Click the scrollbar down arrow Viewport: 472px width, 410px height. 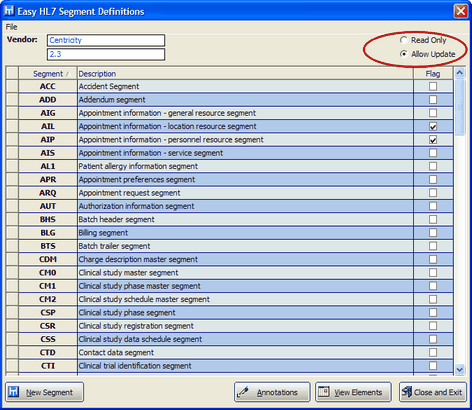pyautogui.click(x=460, y=369)
